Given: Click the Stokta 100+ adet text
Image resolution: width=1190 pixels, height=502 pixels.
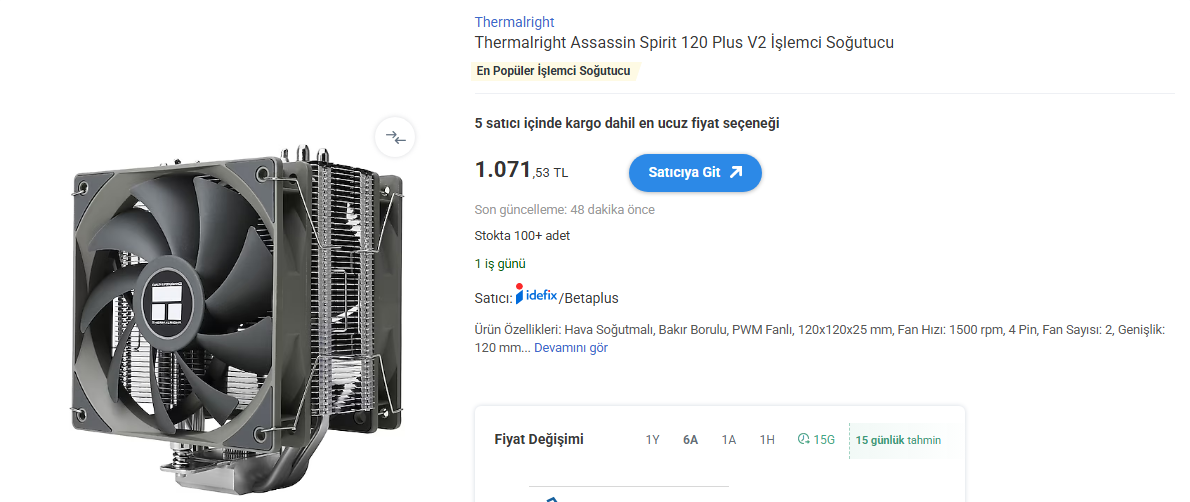Looking at the screenshot, I should pos(522,236).
